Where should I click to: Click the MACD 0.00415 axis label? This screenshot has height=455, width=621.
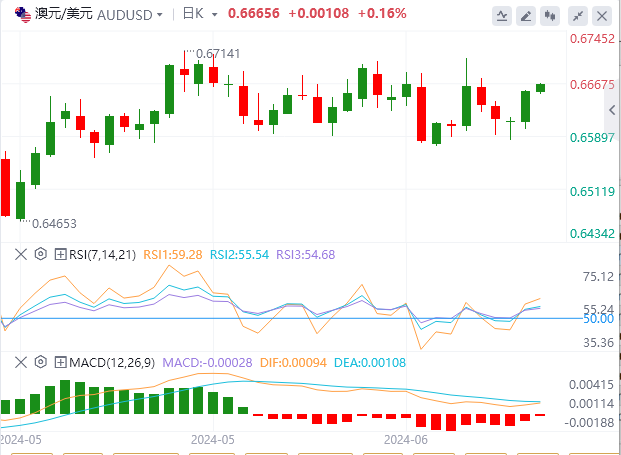[x=591, y=385]
